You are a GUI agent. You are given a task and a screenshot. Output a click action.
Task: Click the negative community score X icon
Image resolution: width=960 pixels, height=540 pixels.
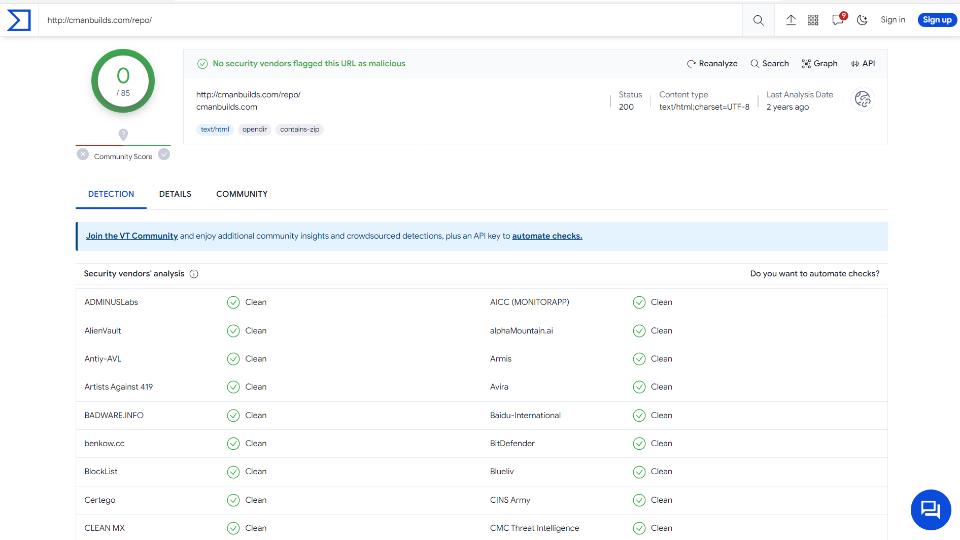click(83, 154)
